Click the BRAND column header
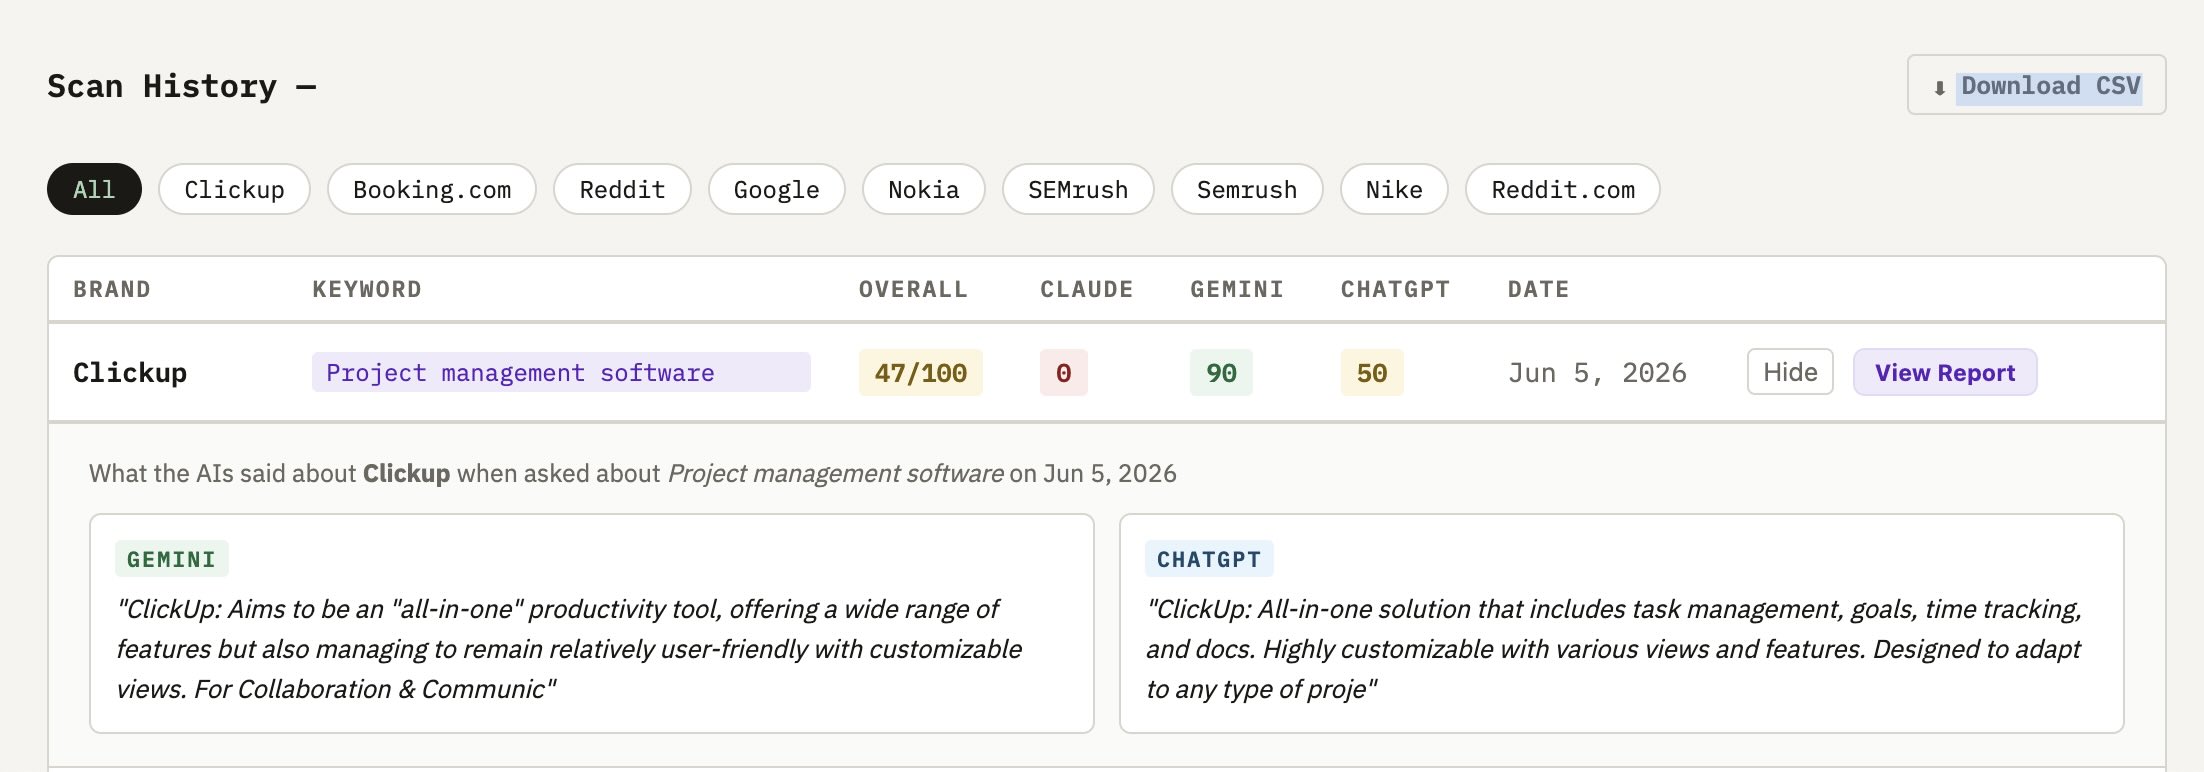The image size is (2204, 772). pyautogui.click(x=112, y=290)
